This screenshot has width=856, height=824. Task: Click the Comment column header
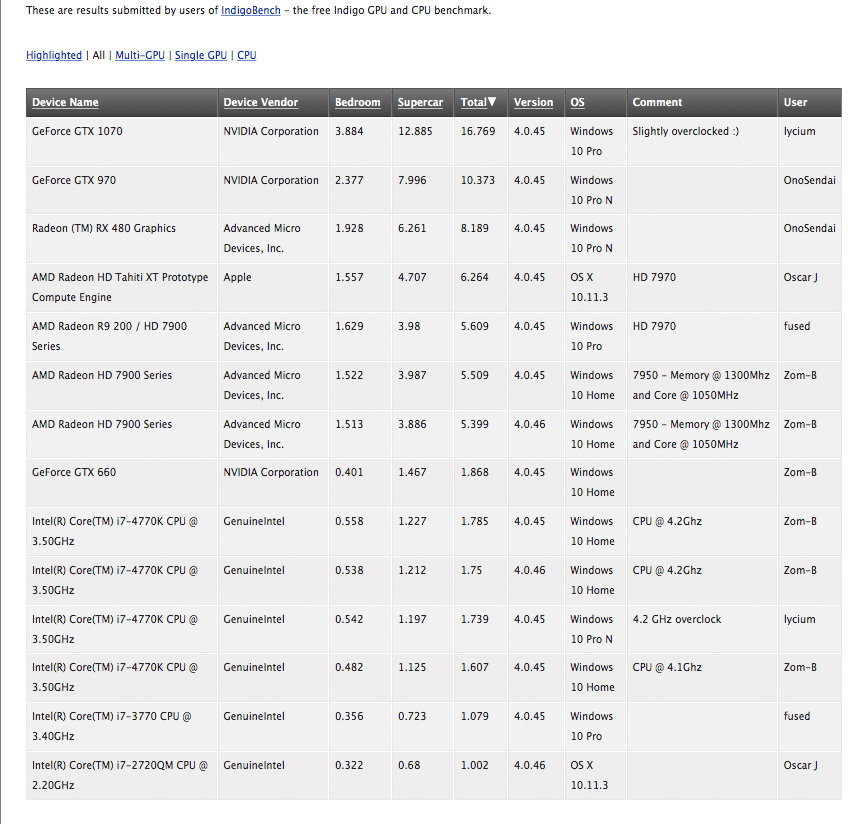657,103
